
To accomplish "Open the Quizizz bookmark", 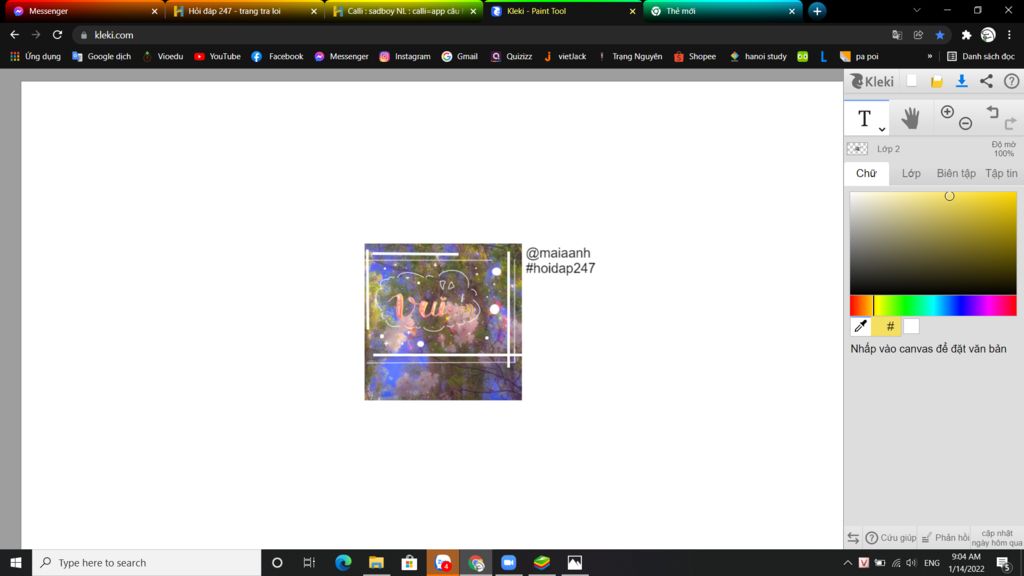I will pyautogui.click(x=511, y=56).
